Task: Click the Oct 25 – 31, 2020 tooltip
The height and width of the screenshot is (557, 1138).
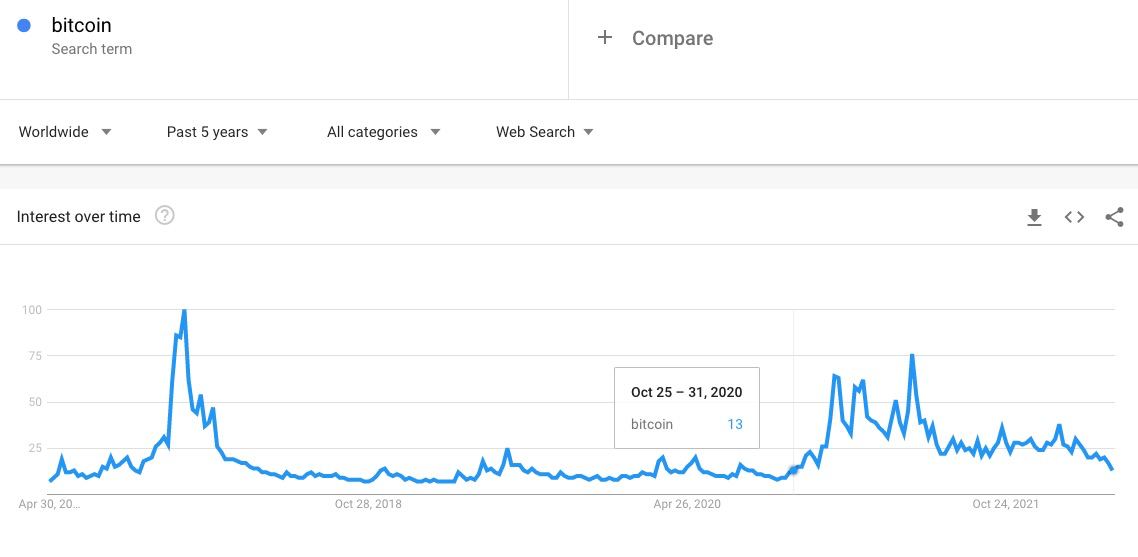Action: 687,393
